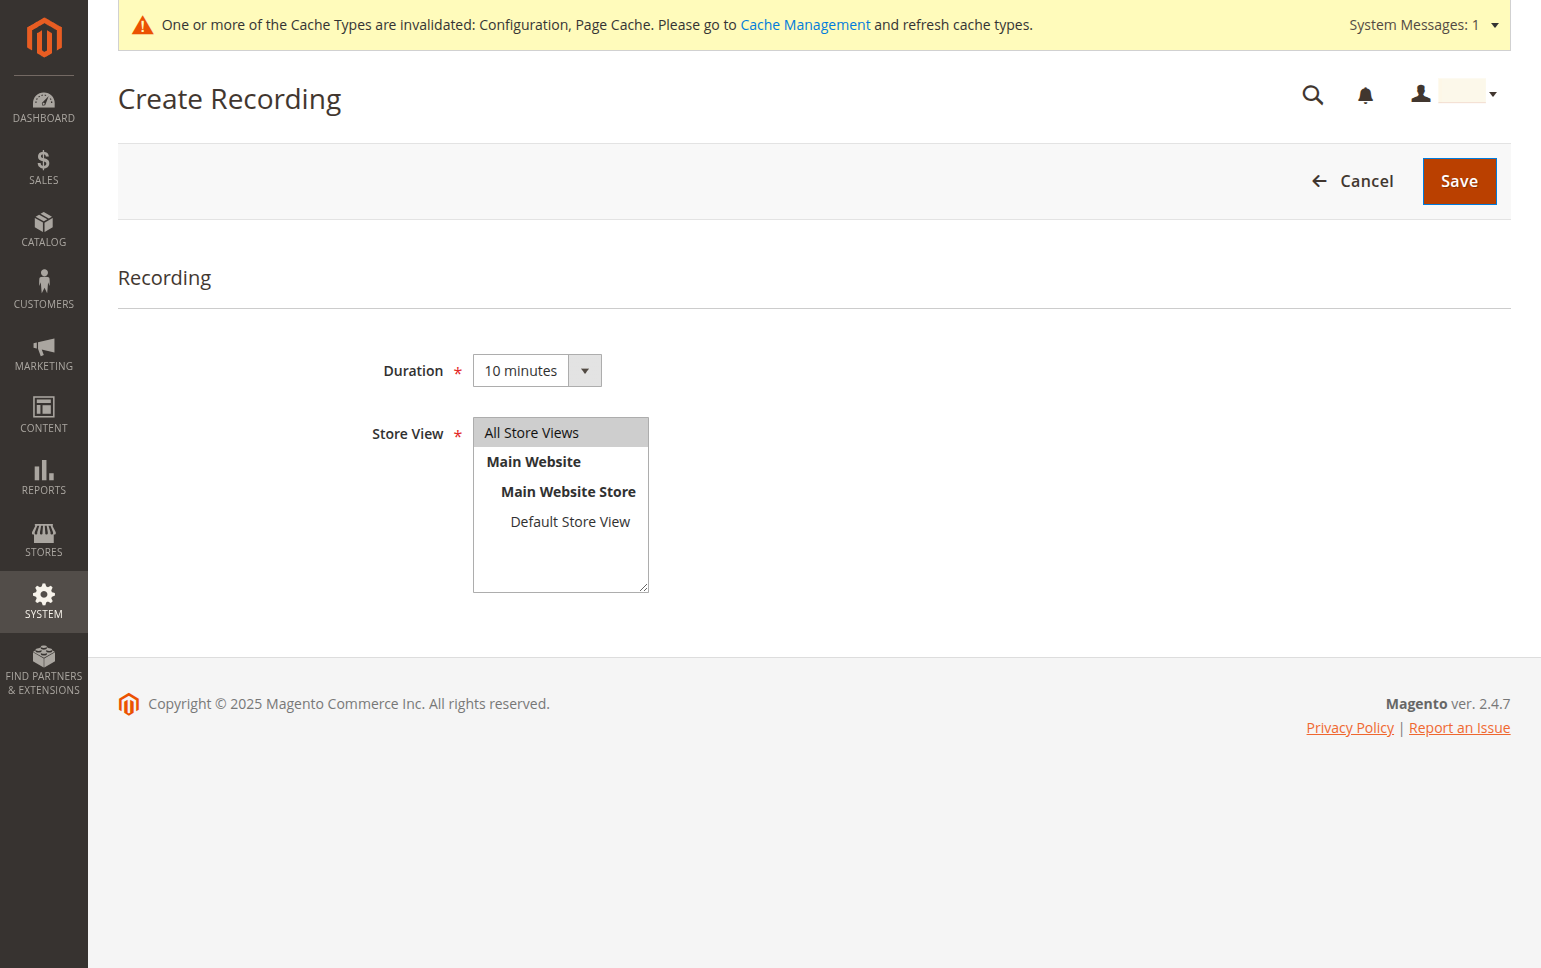
Task: Click the Magento ver. 2.4.7 text
Action: click(1448, 704)
